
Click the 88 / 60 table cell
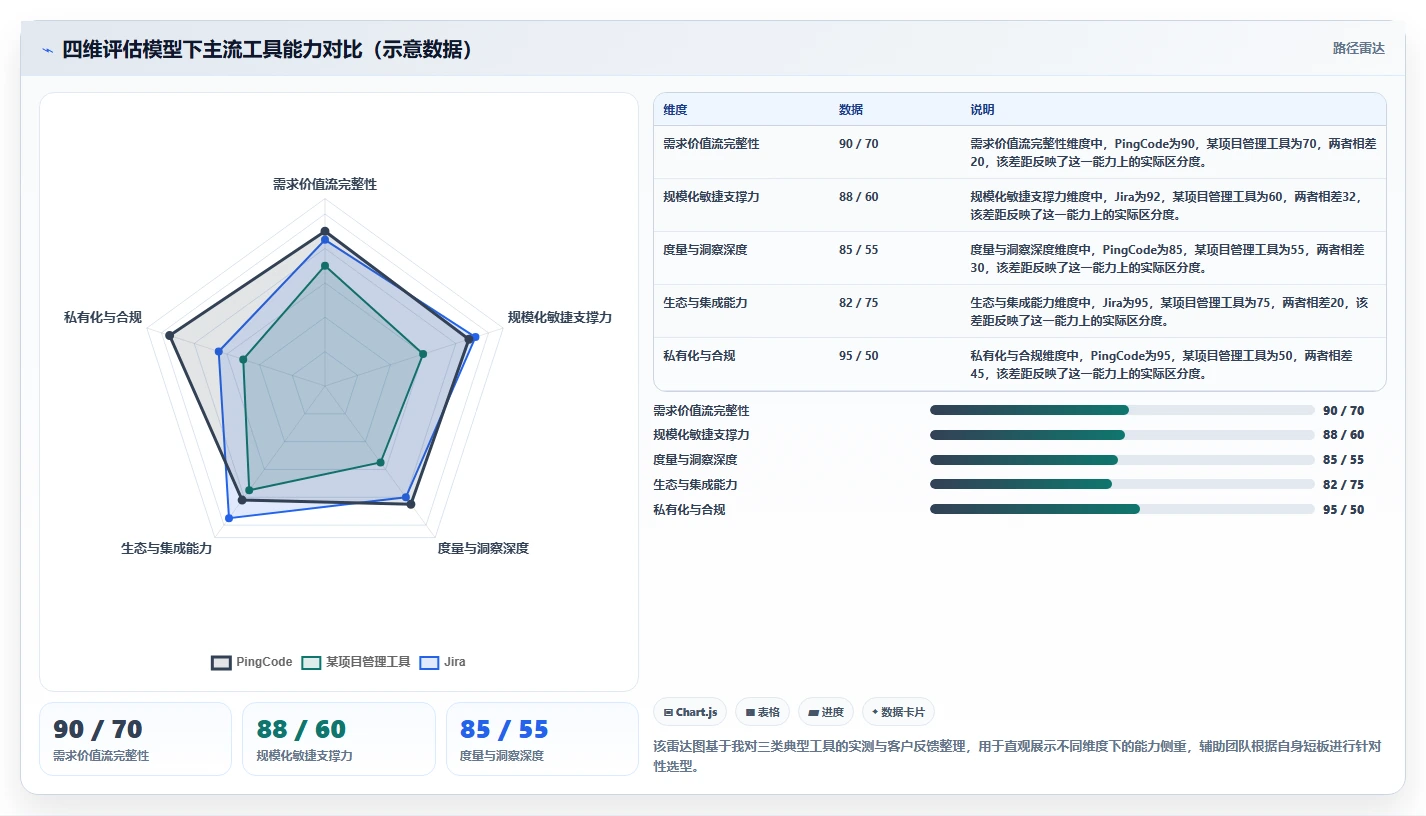(x=859, y=197)
